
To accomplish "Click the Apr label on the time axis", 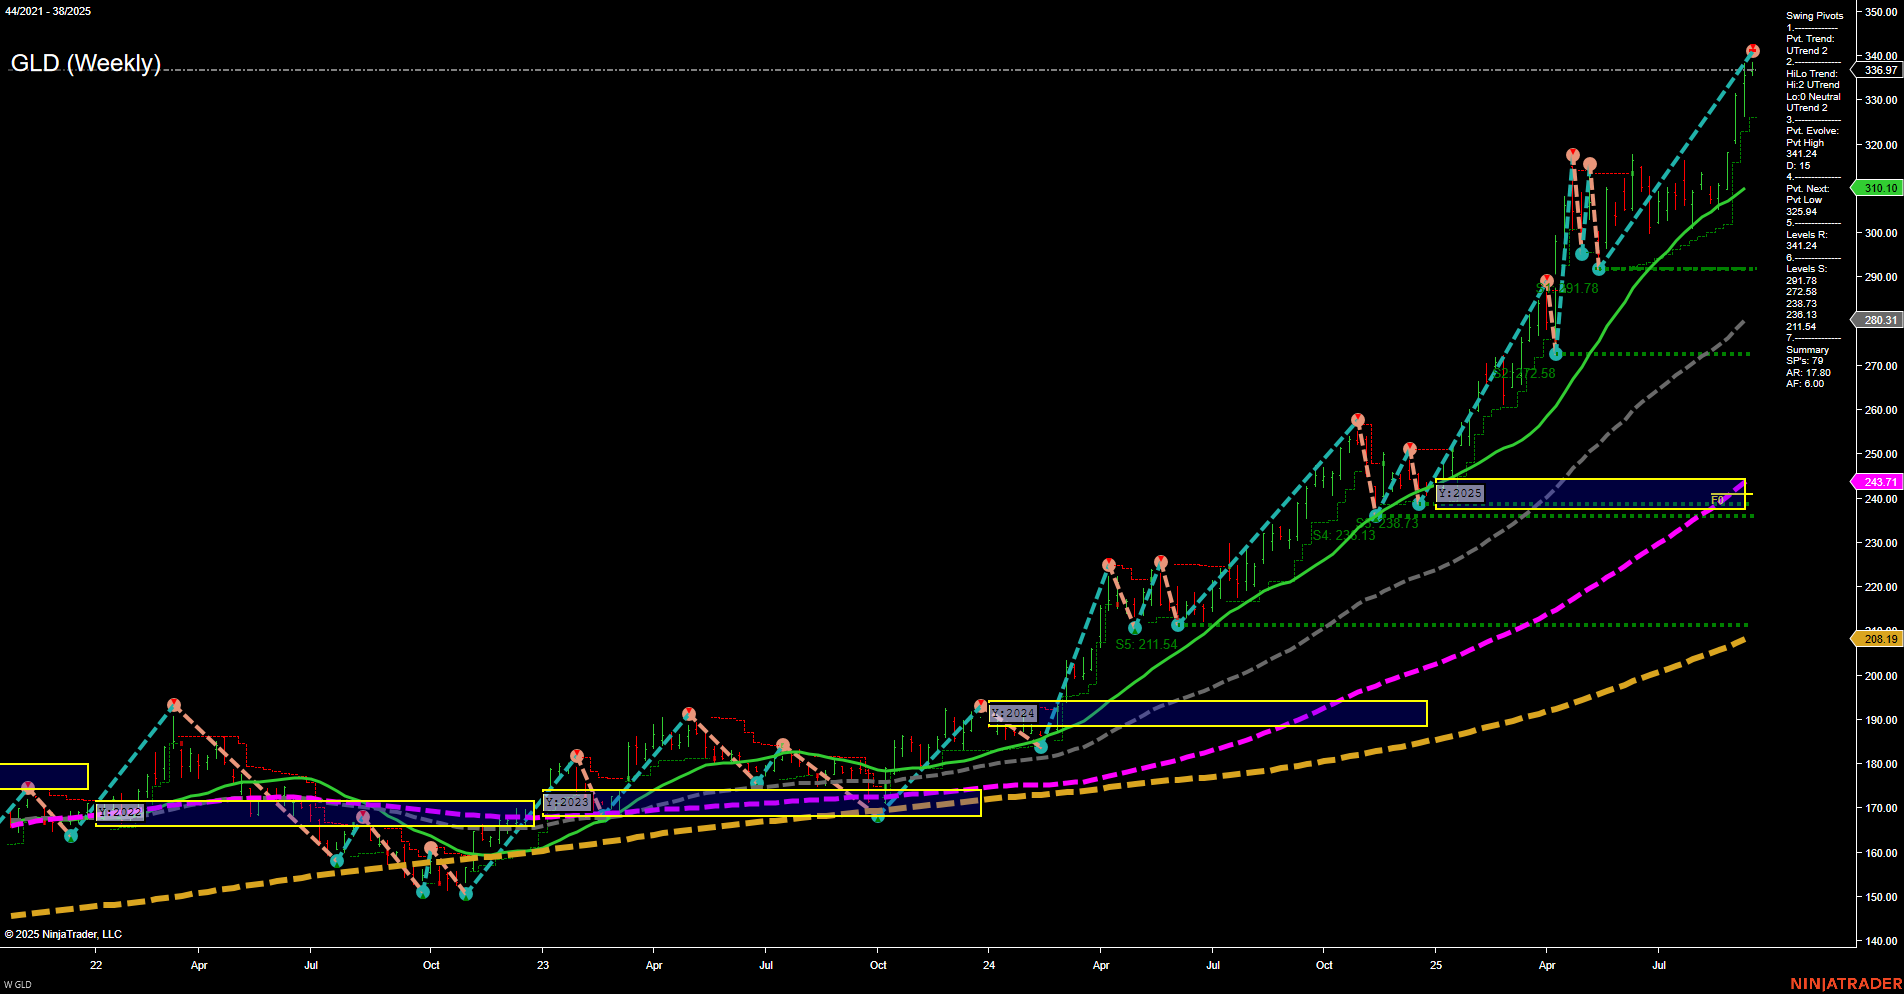I will coord(199,966).
